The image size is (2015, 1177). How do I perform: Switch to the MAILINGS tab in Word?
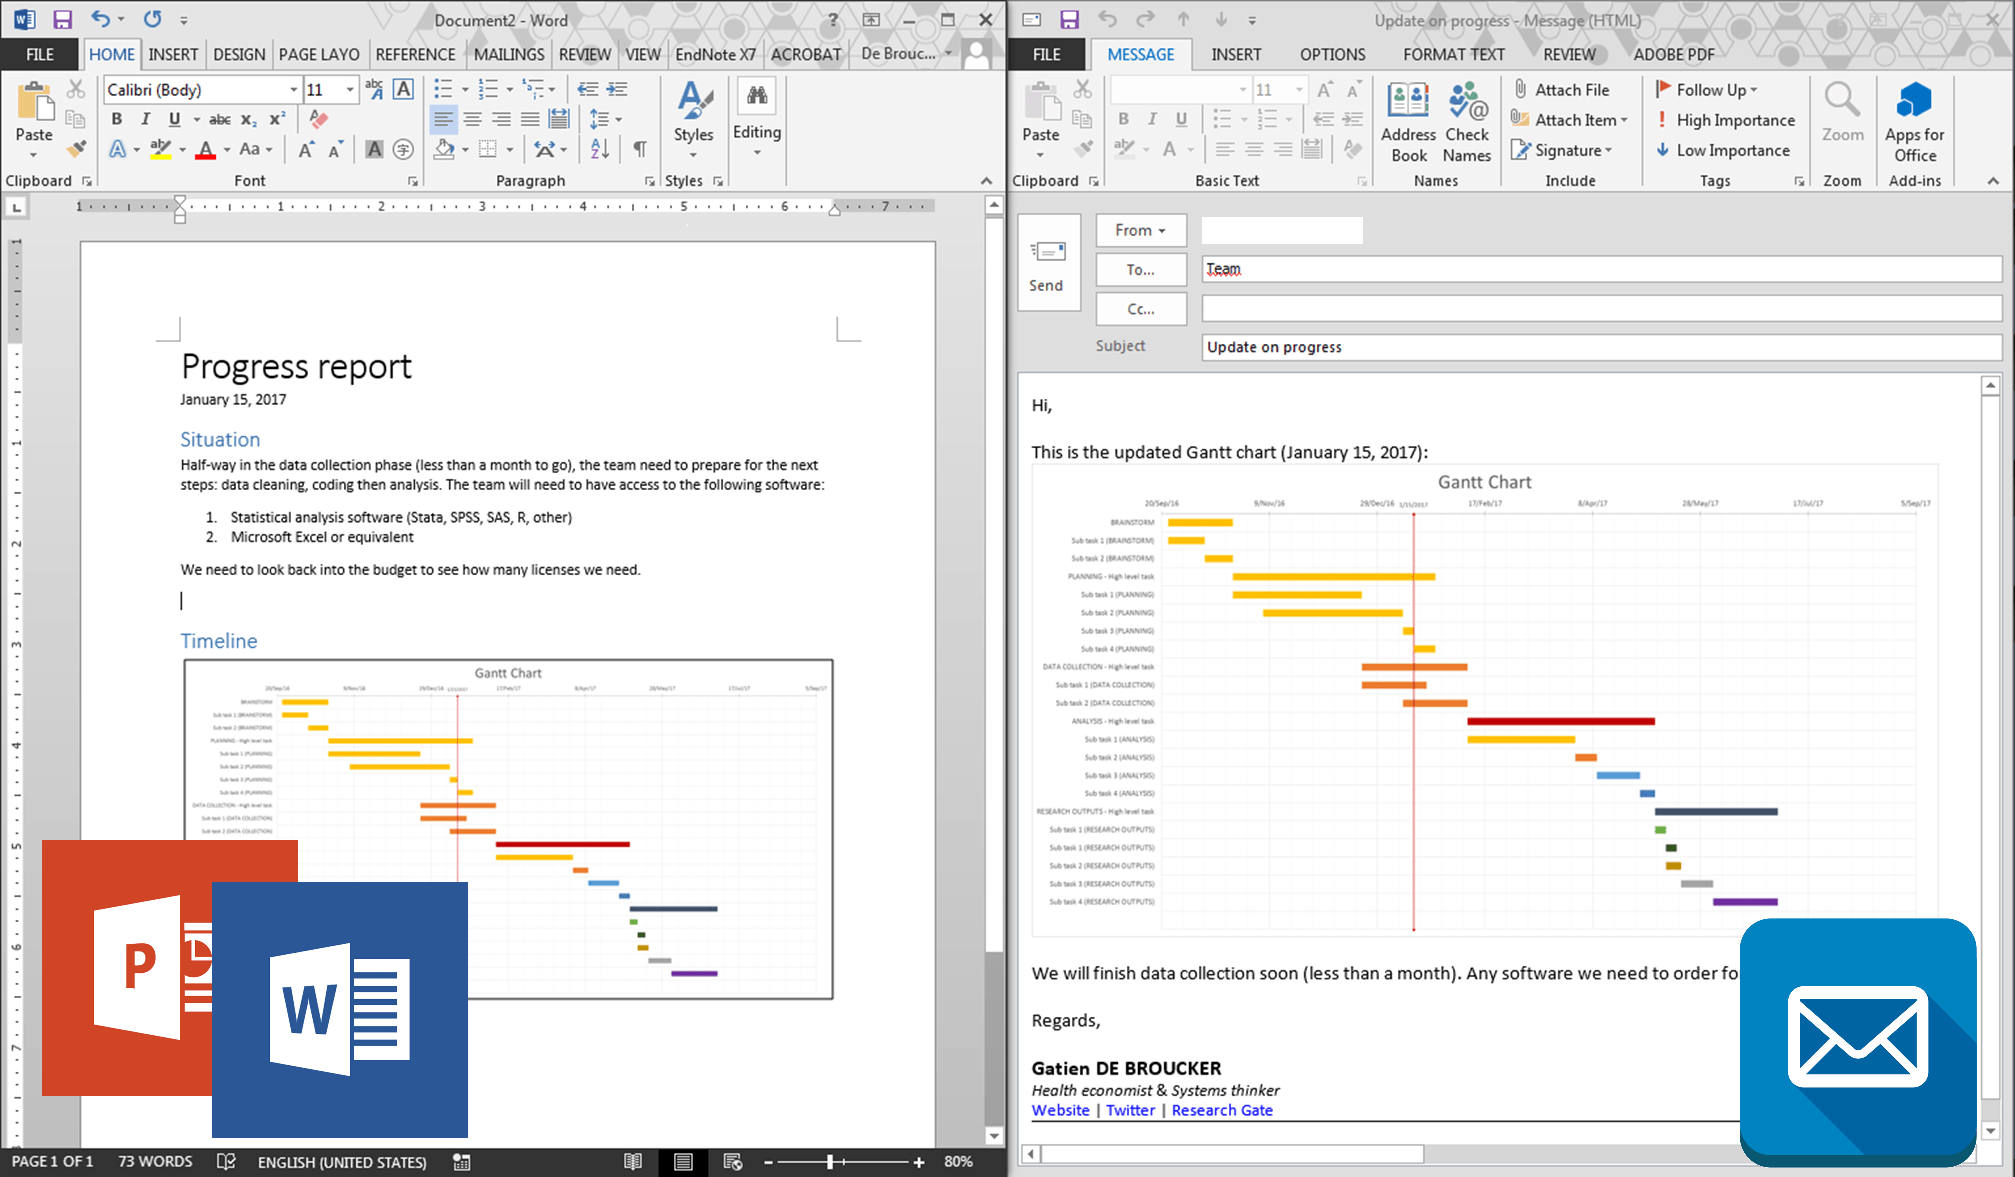pos(509,55)
